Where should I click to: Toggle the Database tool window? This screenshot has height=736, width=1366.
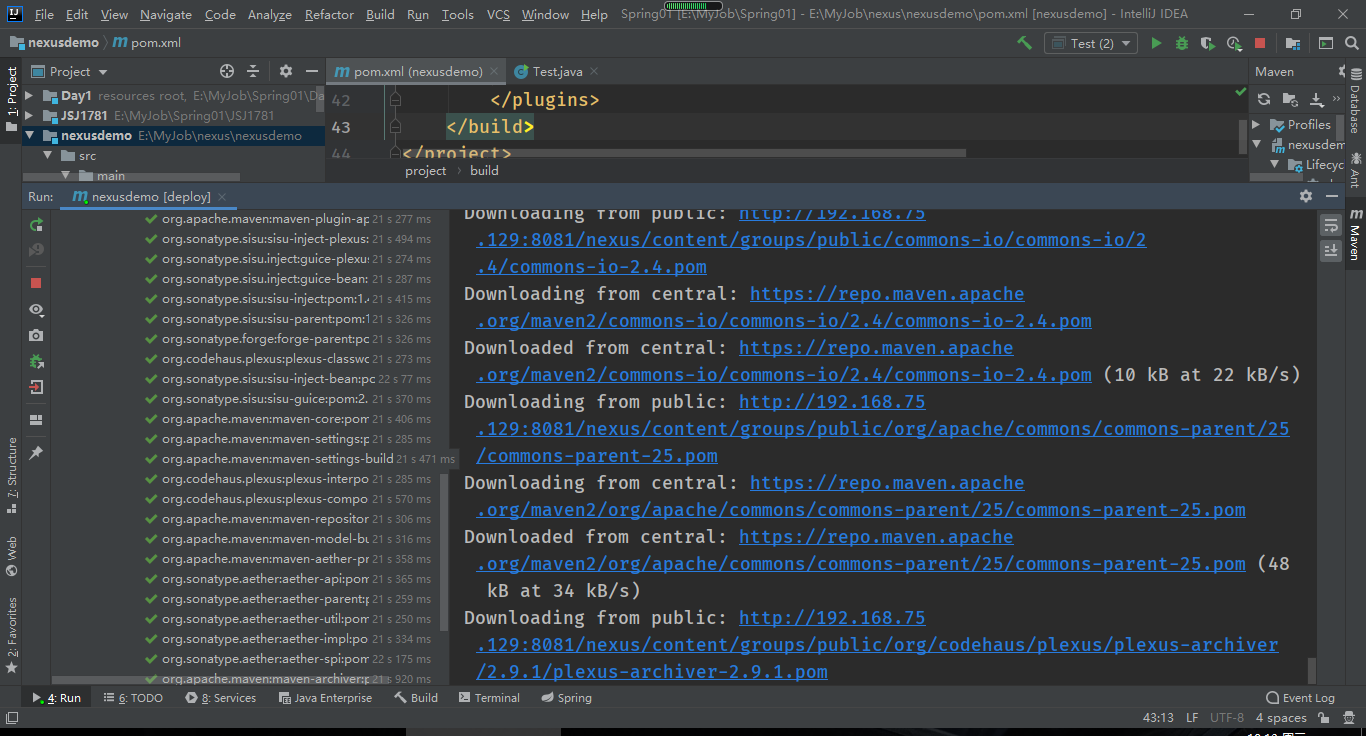1355,103
